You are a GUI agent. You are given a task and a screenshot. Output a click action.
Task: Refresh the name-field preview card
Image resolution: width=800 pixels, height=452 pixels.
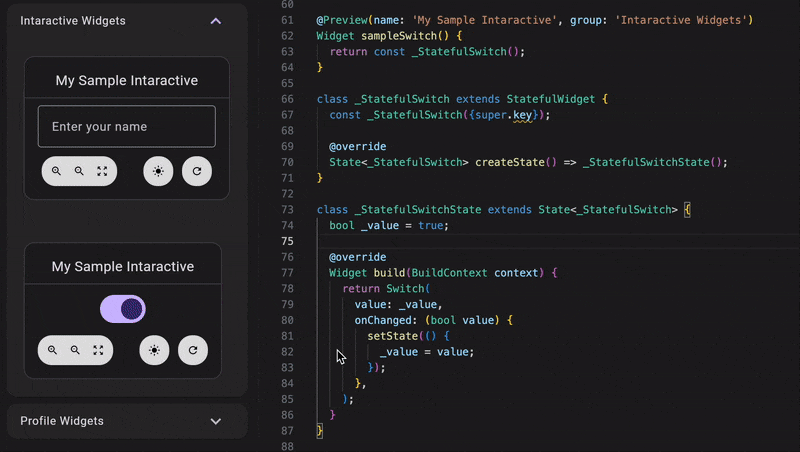pos(197,171)
